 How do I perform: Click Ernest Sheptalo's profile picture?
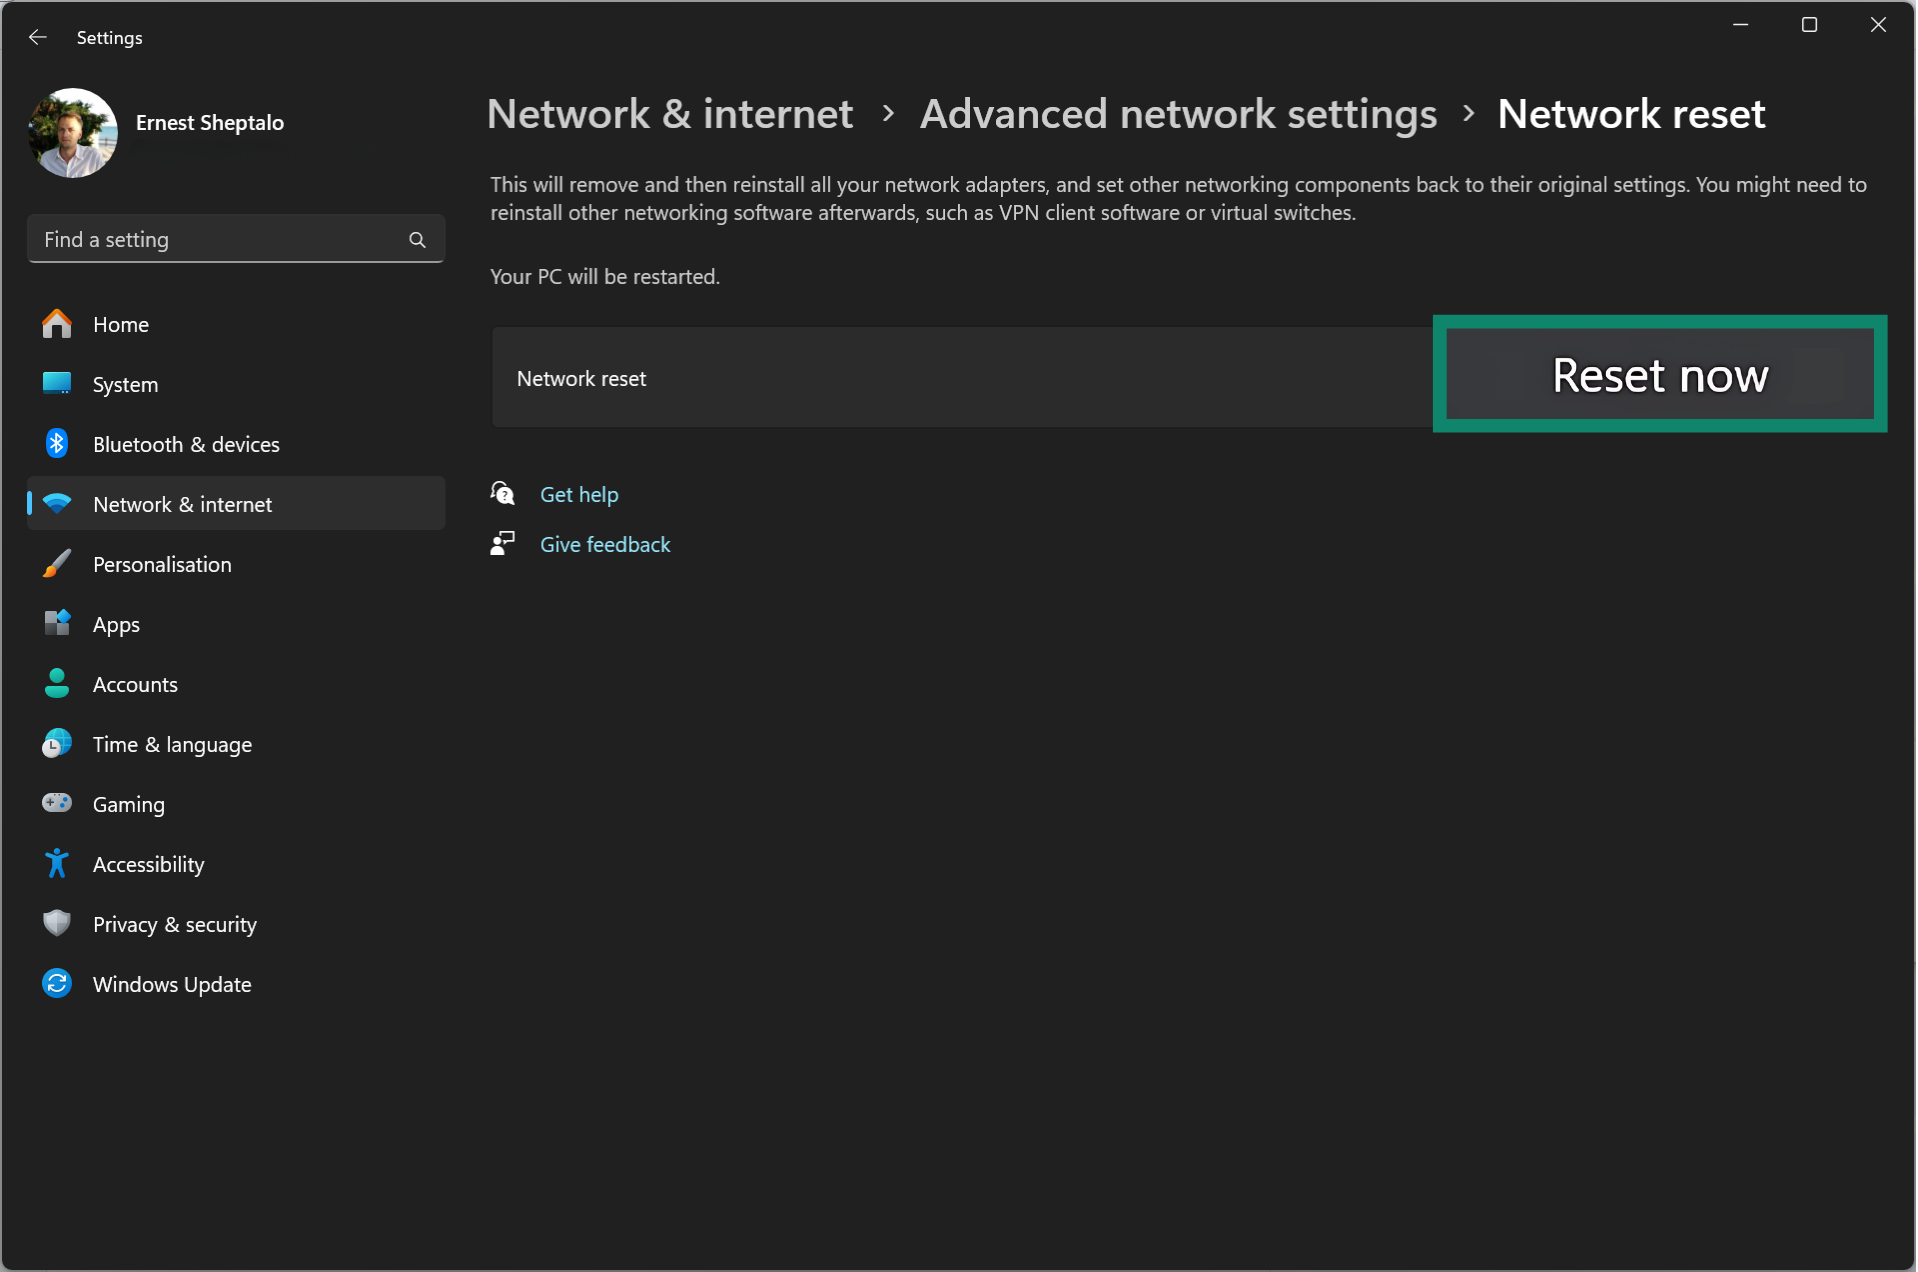pos(72,132)
